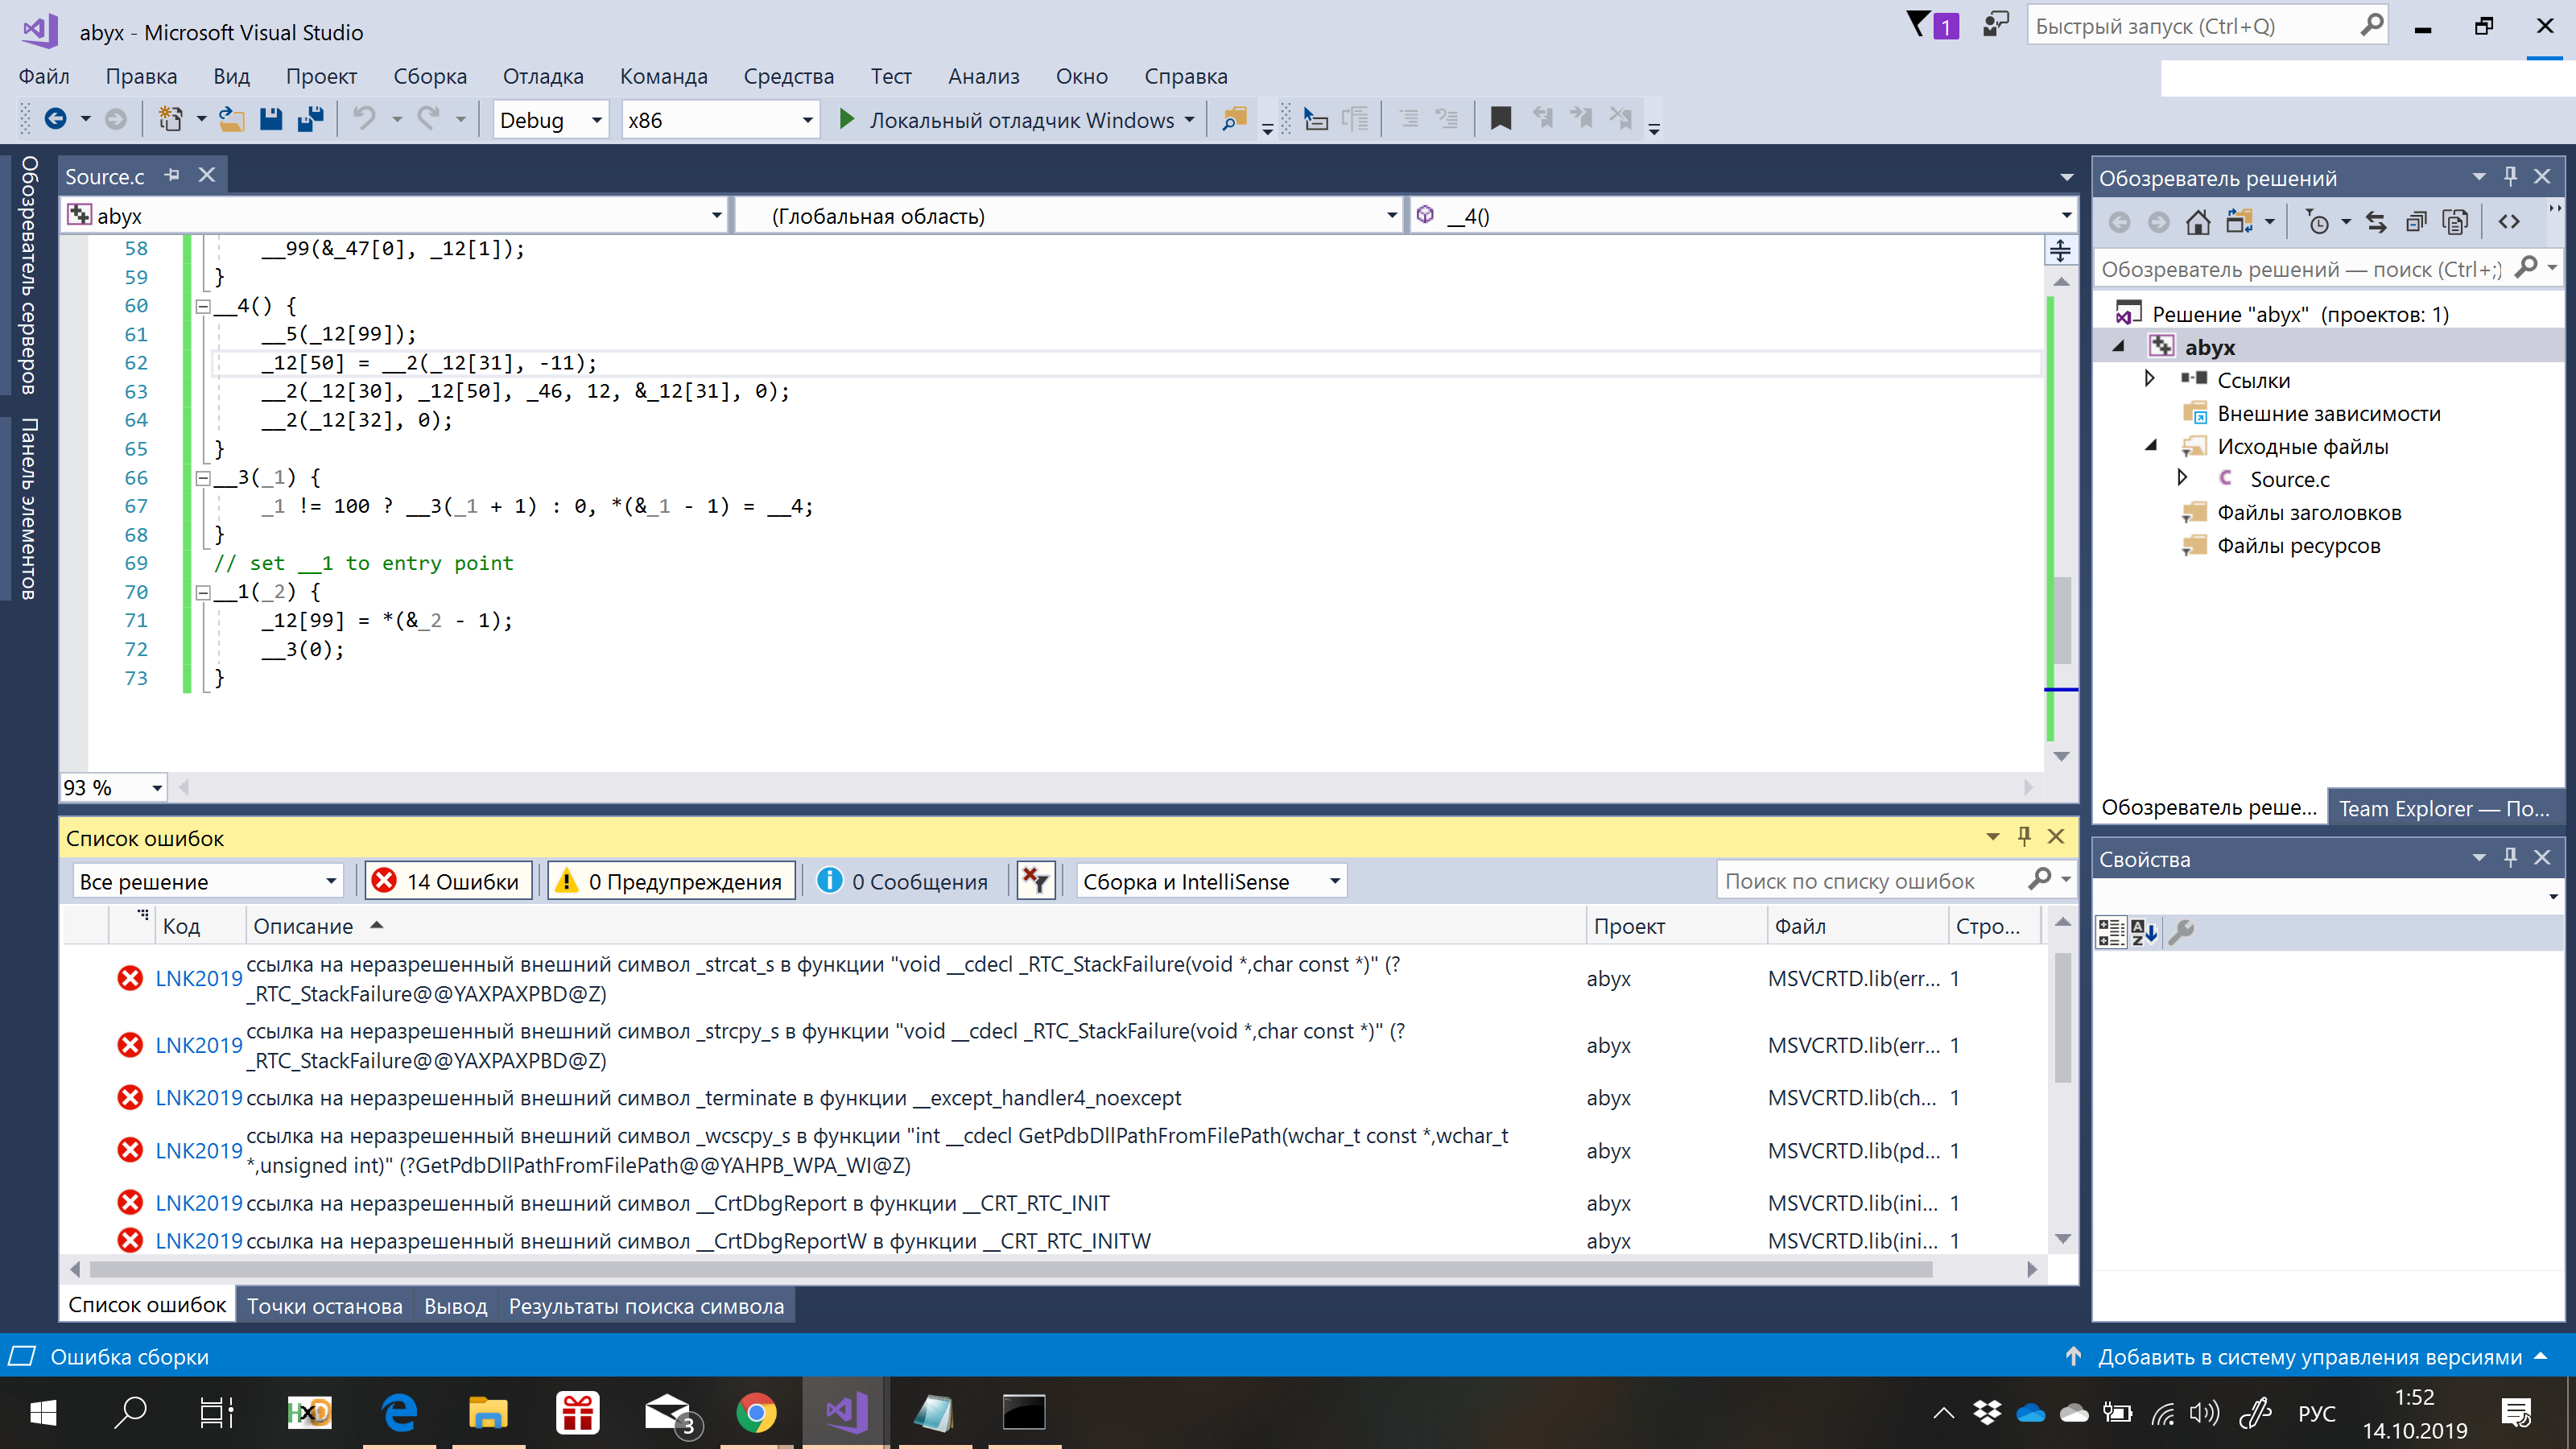Open the Debug configuration dropdown
2576x1449 pixels.
596,120
